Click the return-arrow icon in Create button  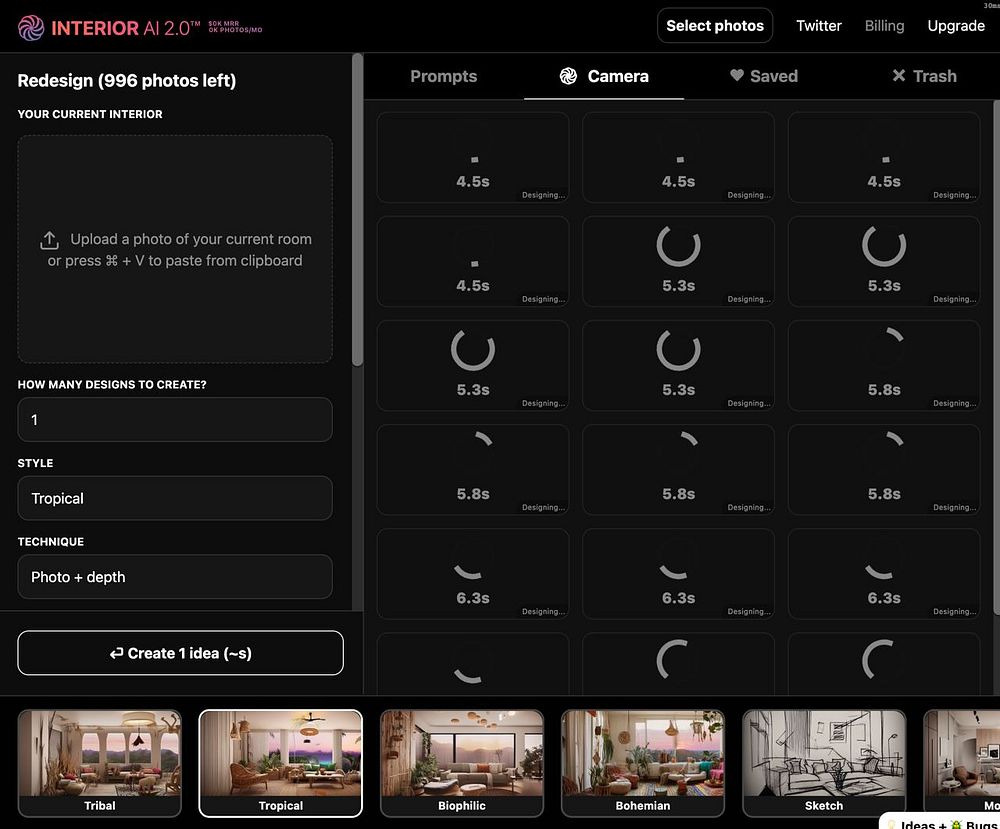coord(116,653)
